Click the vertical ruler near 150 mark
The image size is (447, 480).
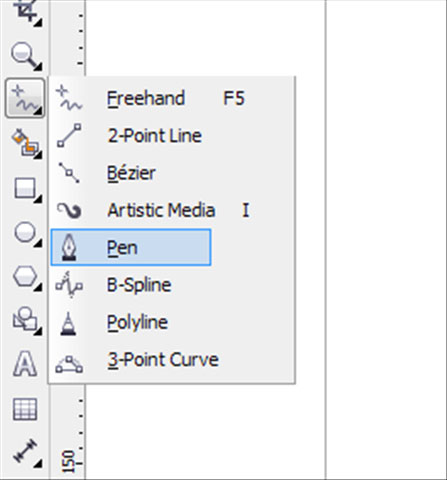tap(68, 462)
